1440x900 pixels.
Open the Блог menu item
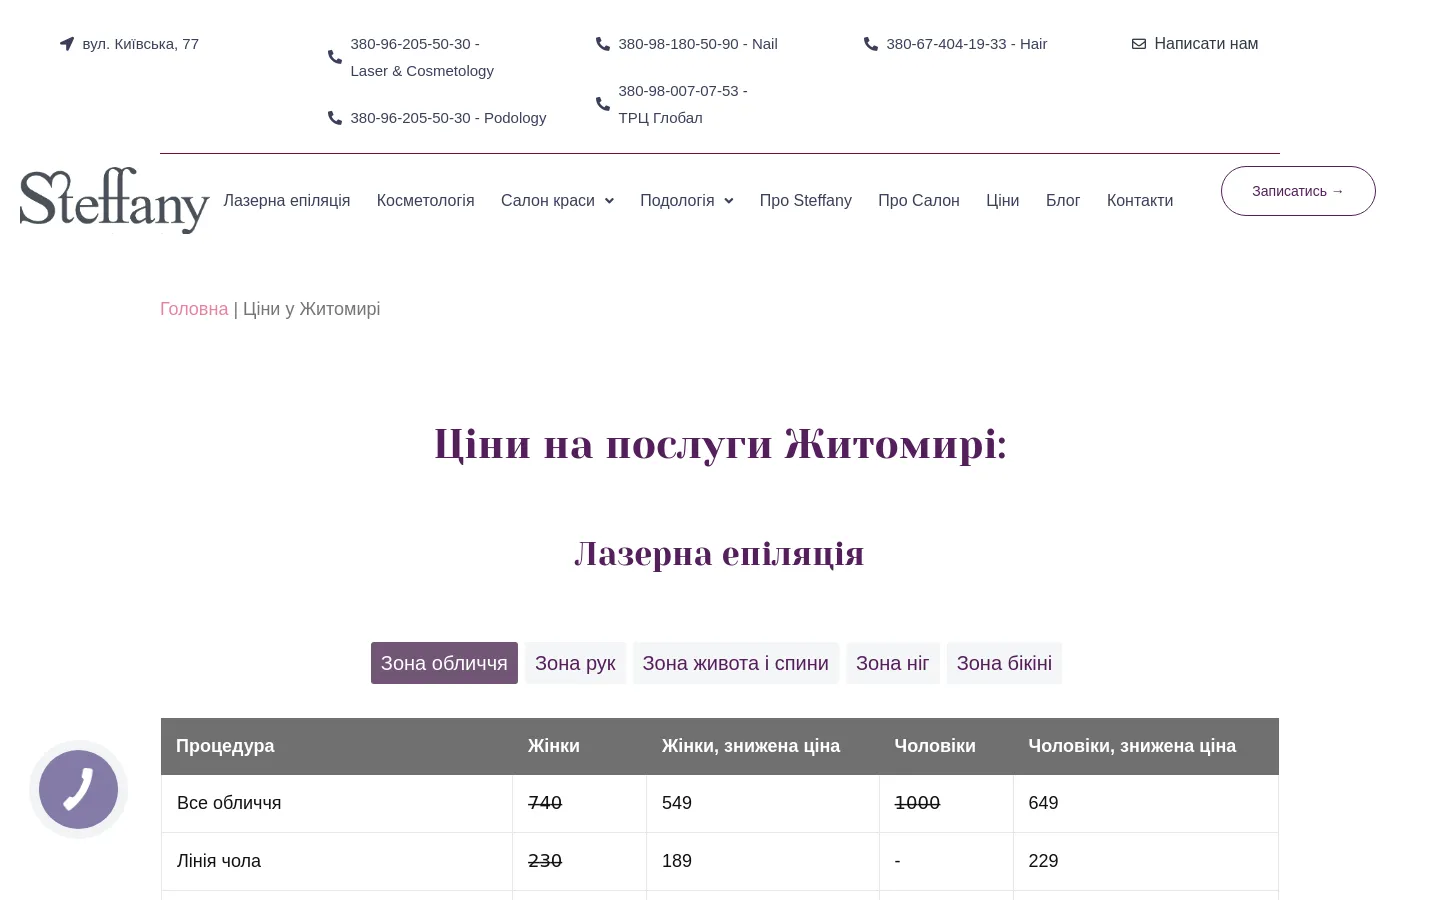[x=1063, y=200]
